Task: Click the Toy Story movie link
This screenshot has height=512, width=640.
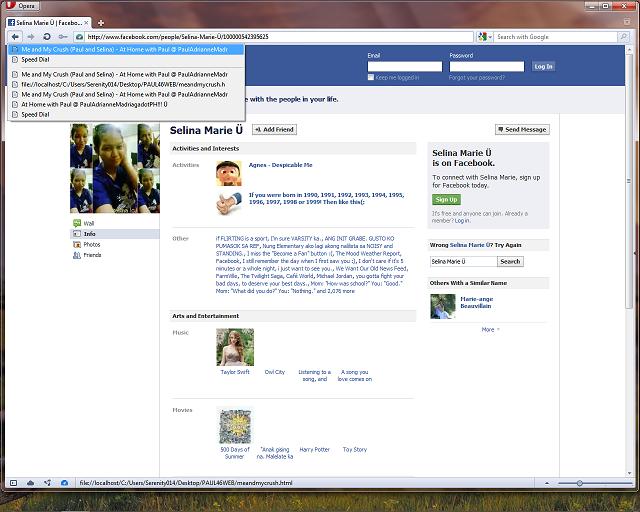Action: pos(355,450)
